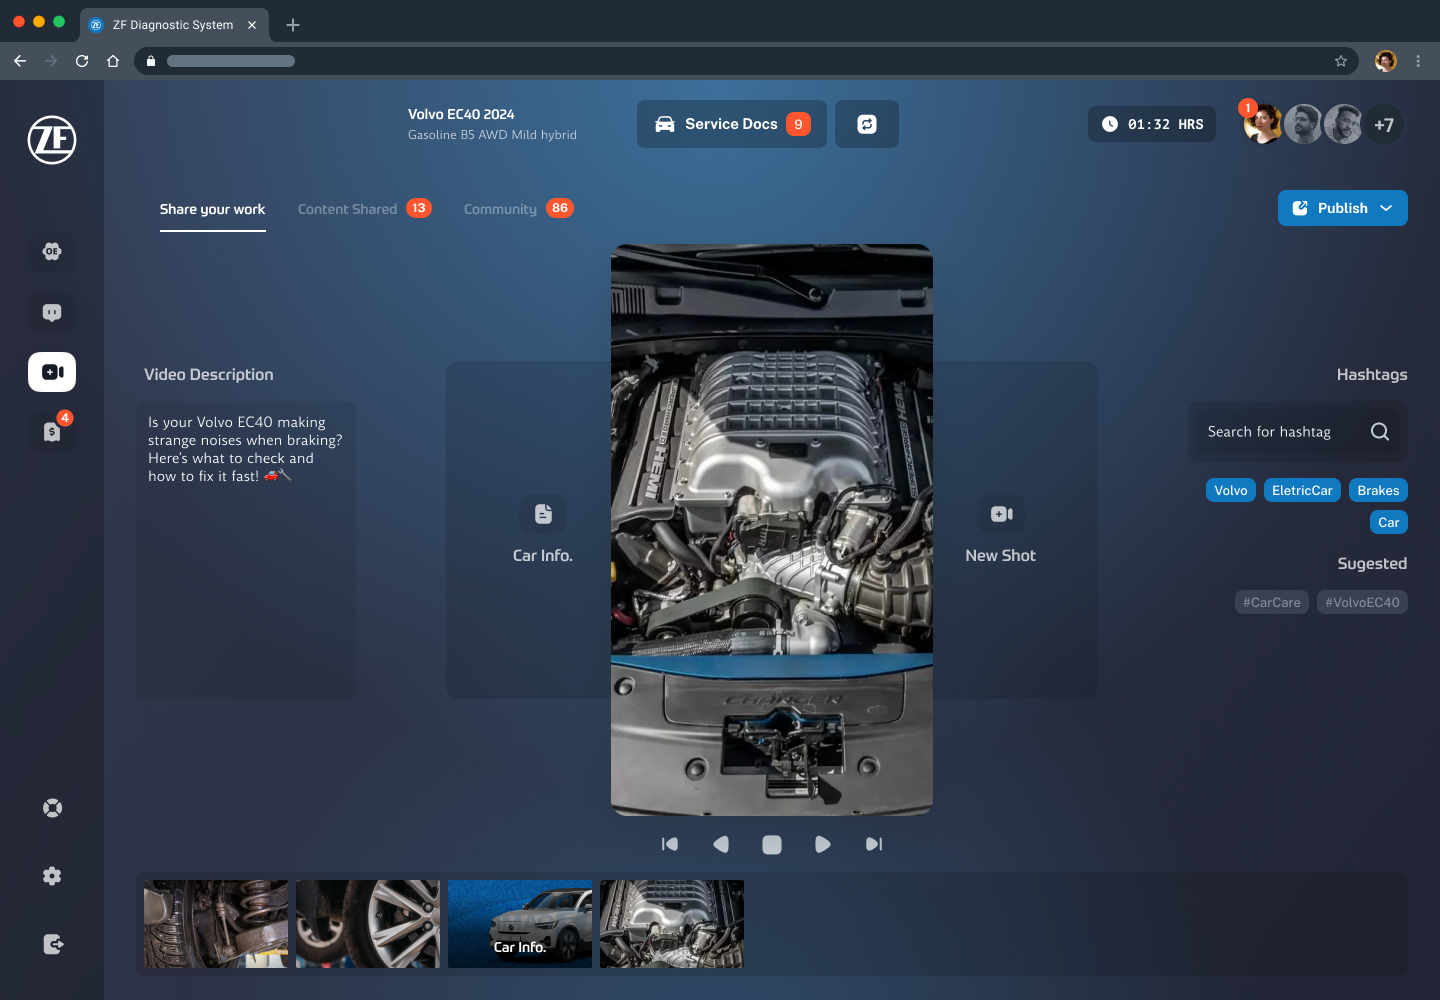This screenshot has width=1440, height=1000.
Task: Open browser profile avatar
Action: click(x=1386, y=61)
